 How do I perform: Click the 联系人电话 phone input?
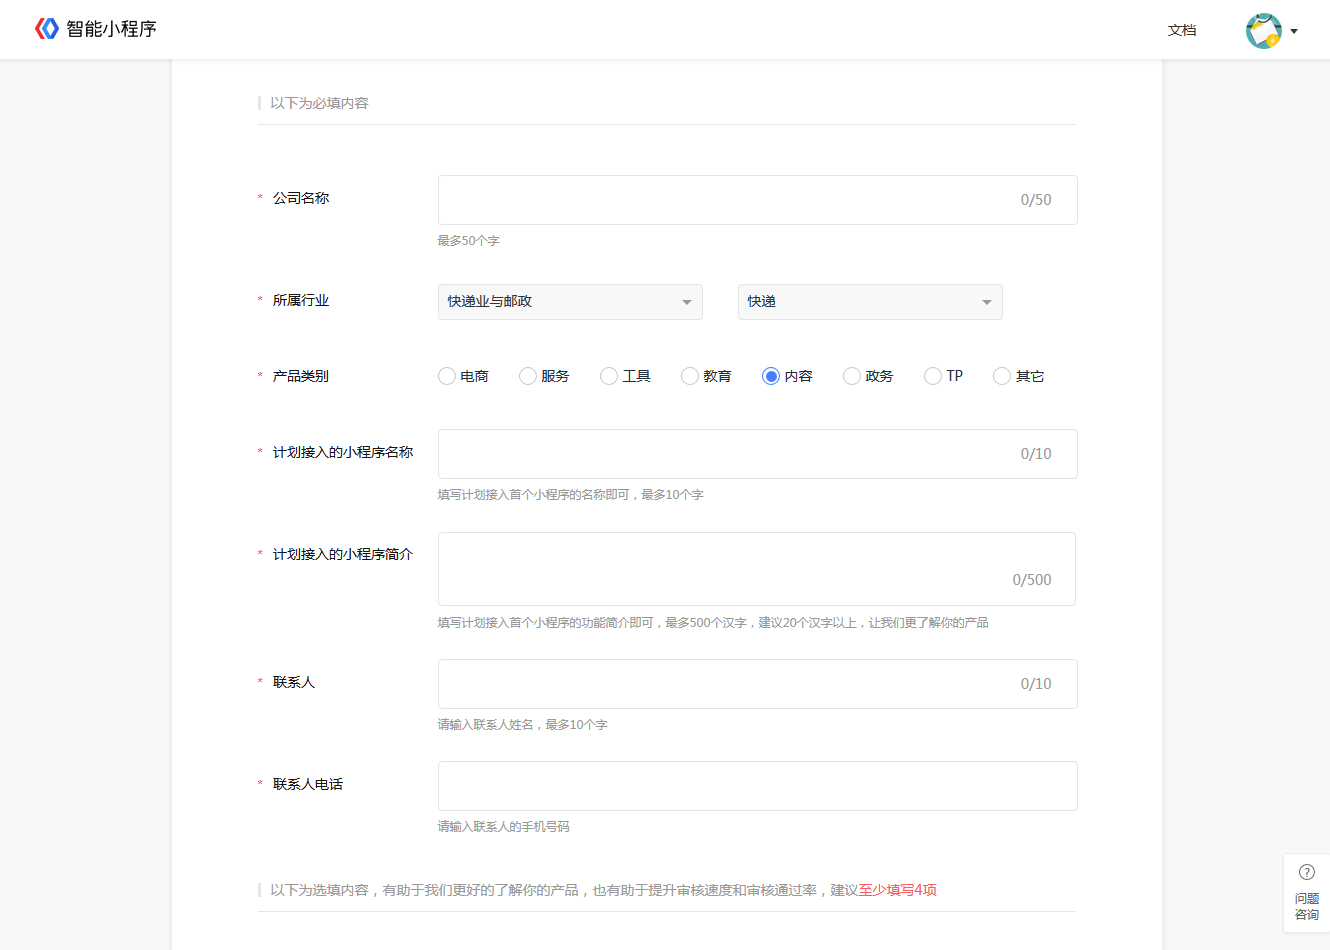click(758, 786)
